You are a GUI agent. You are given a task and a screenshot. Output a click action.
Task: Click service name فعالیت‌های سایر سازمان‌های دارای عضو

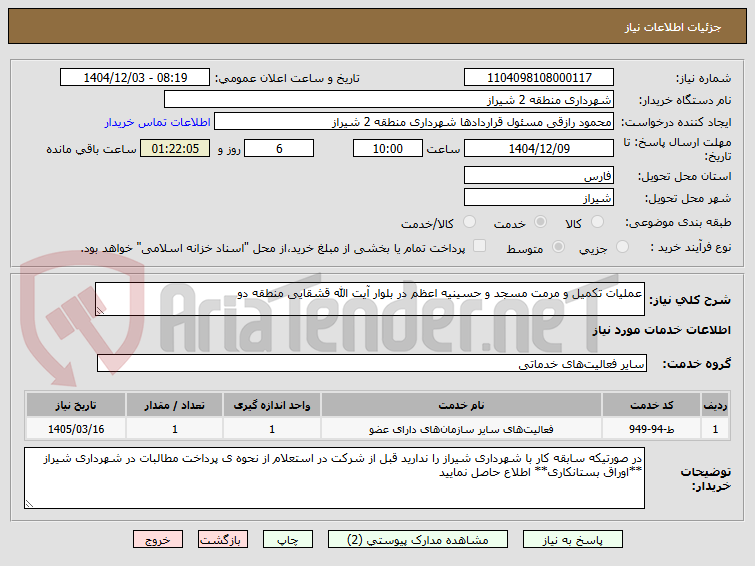pos(461,429)
